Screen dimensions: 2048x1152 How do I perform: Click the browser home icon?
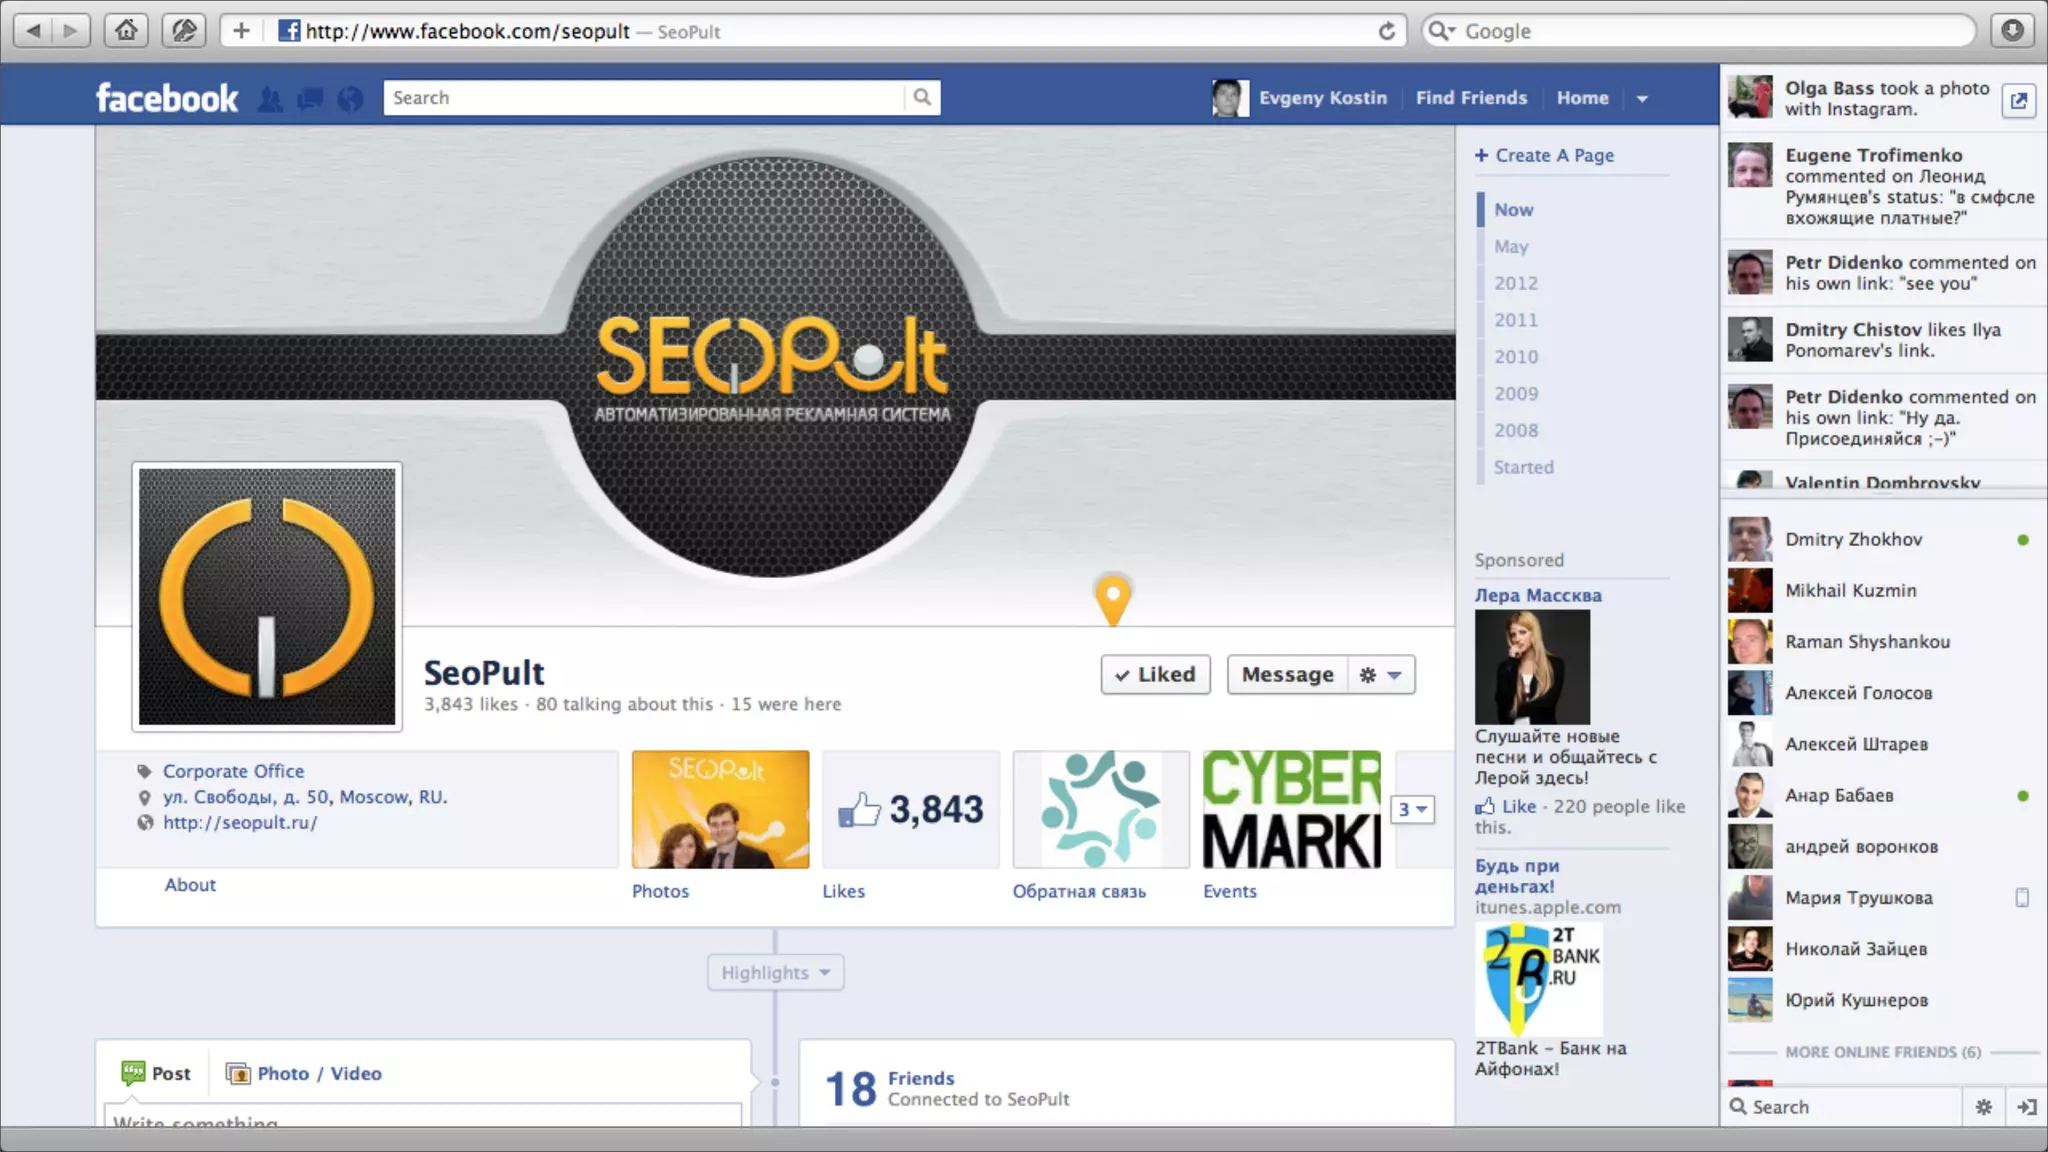pos(126,30)
